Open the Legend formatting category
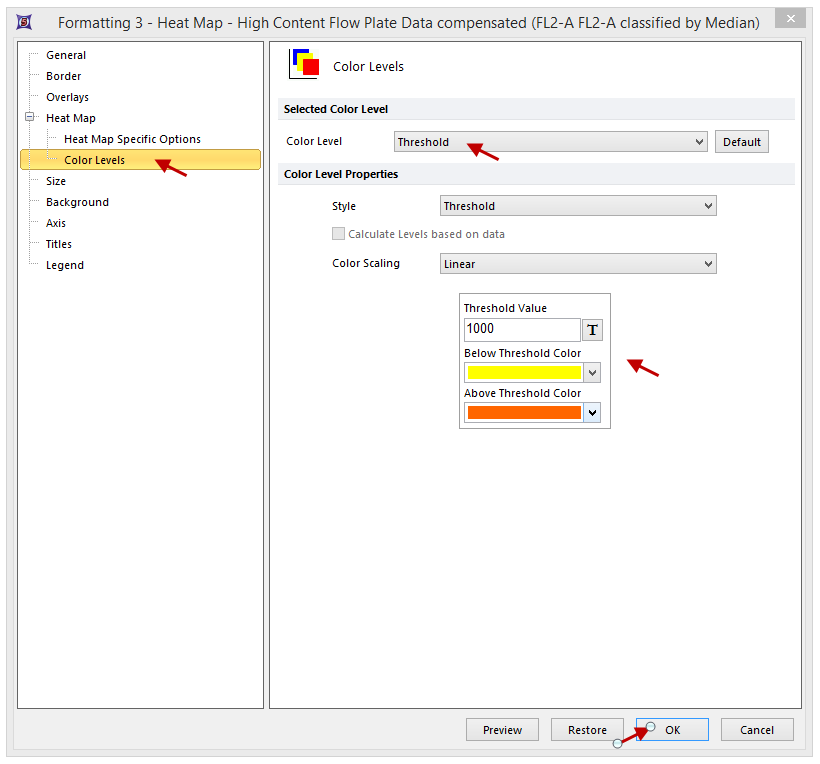This screenshot has width=820, height=764. point(65,265)
